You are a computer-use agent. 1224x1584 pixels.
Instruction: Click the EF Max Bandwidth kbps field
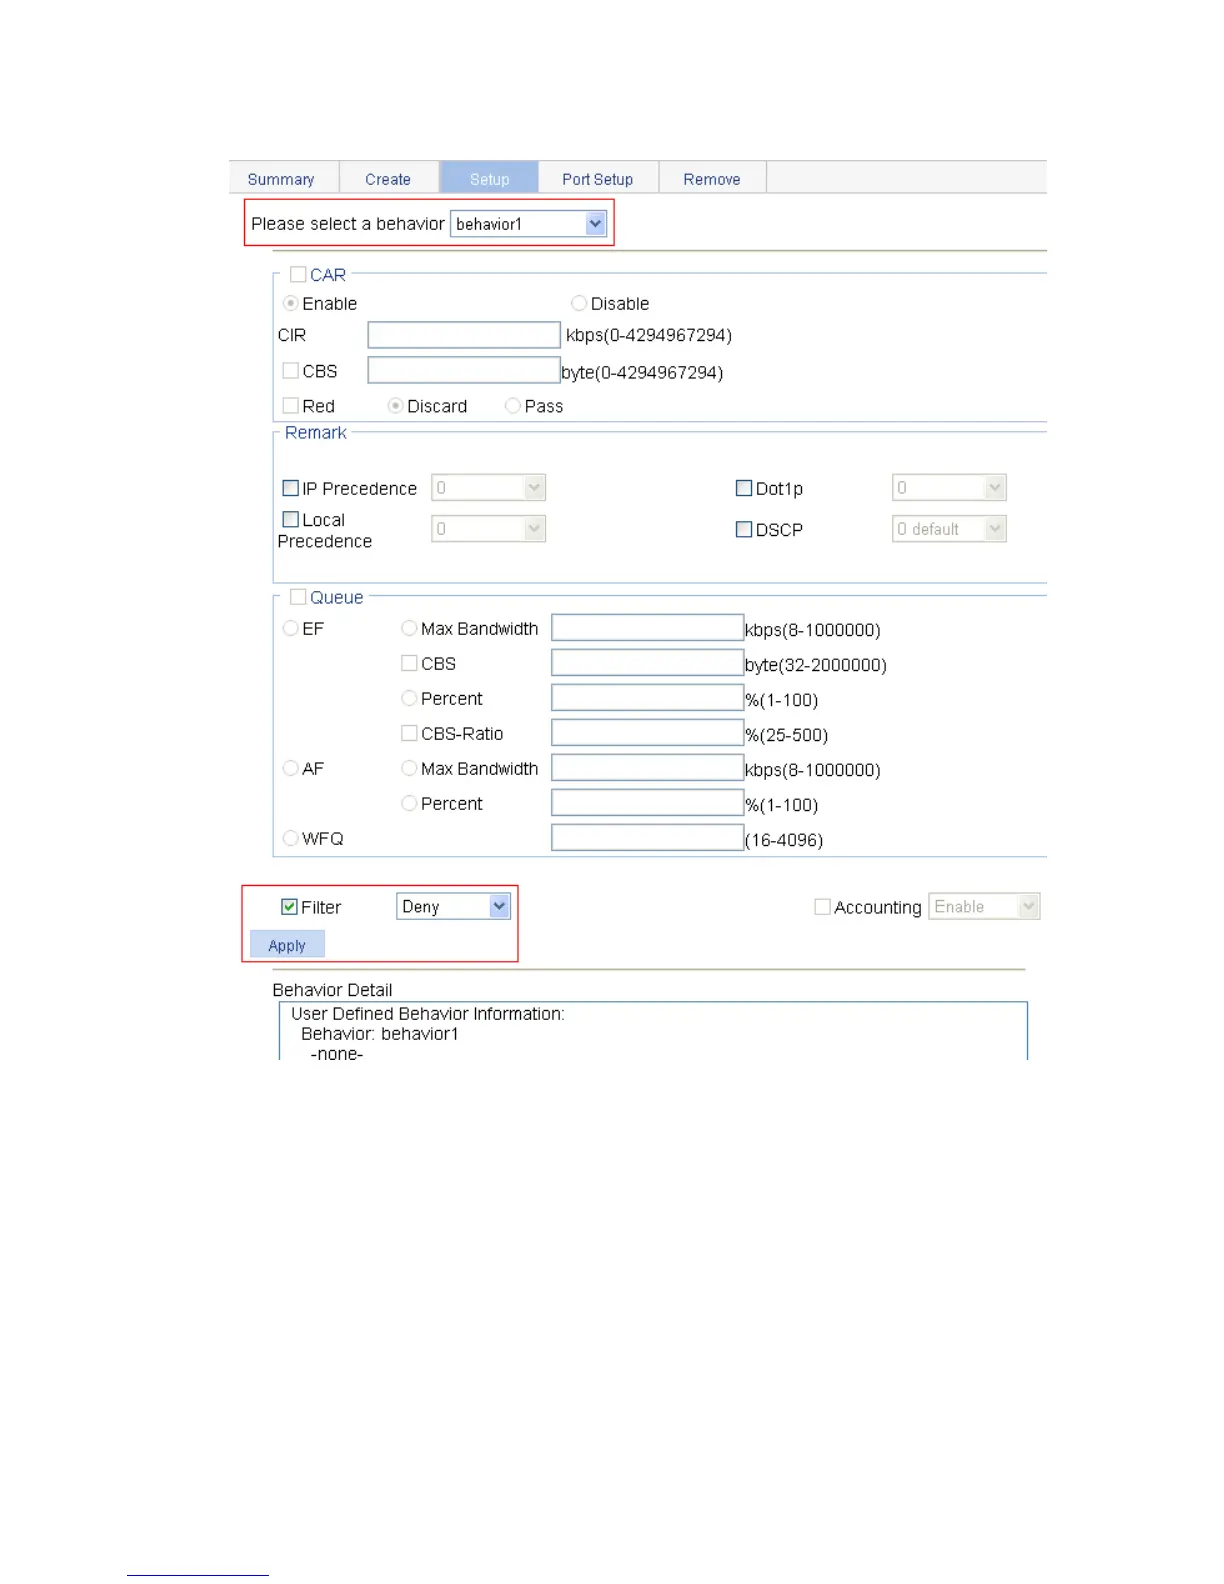tap(648, 628)
